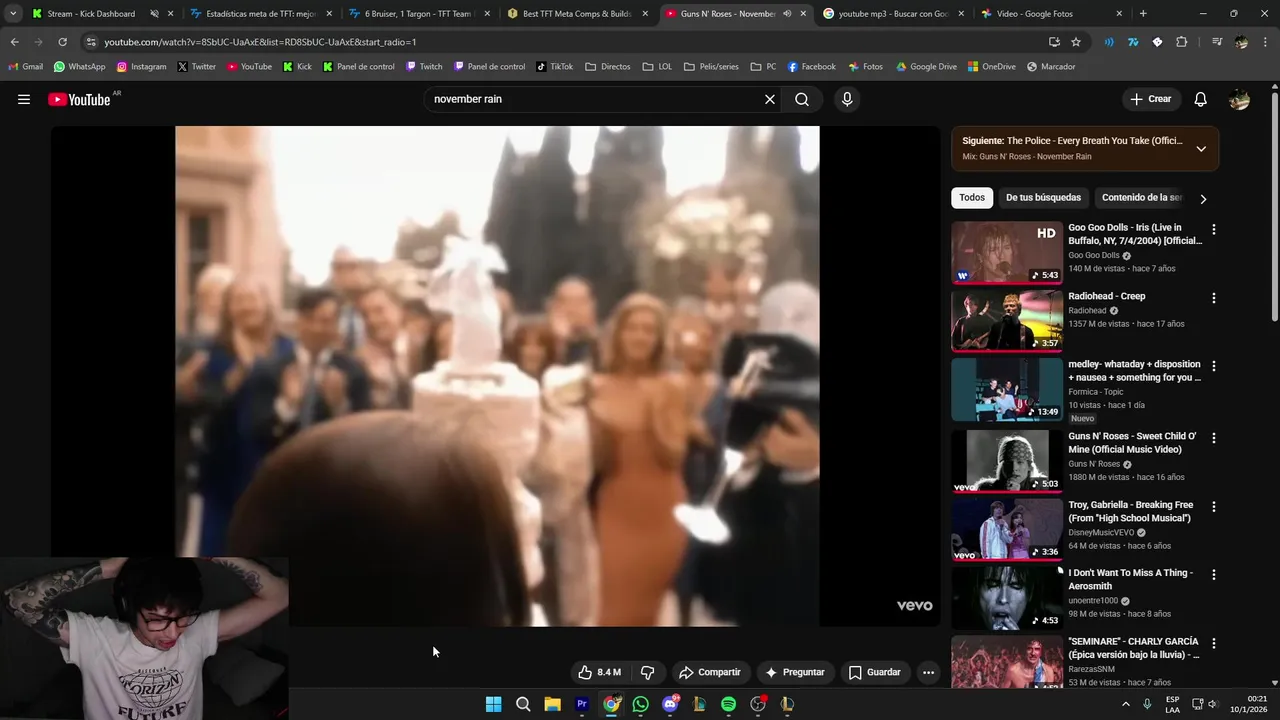
Task: Open the Pelis/series bookmarks folder
Action: pos(711,67)
